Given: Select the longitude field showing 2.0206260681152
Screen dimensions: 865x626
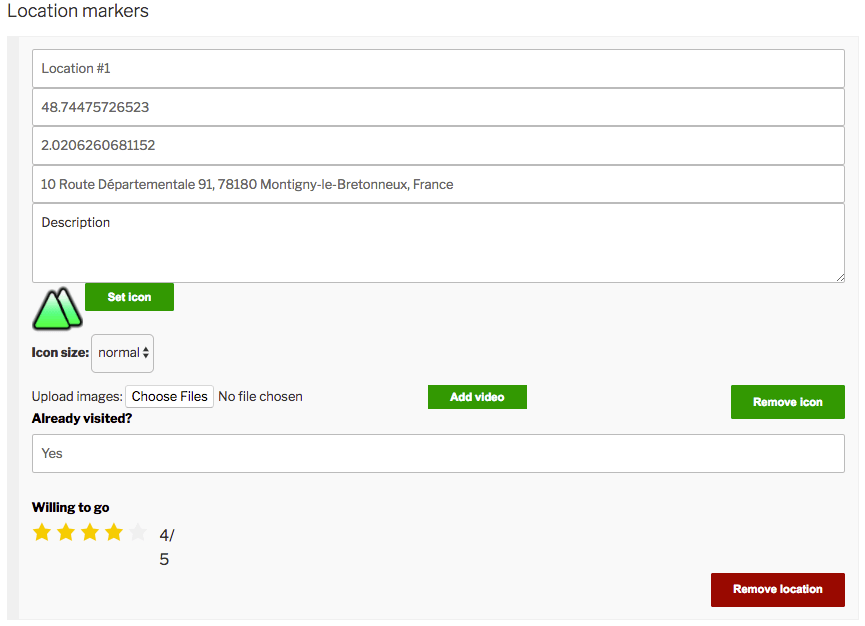Looking at the screenshot, I should (438, 145).
